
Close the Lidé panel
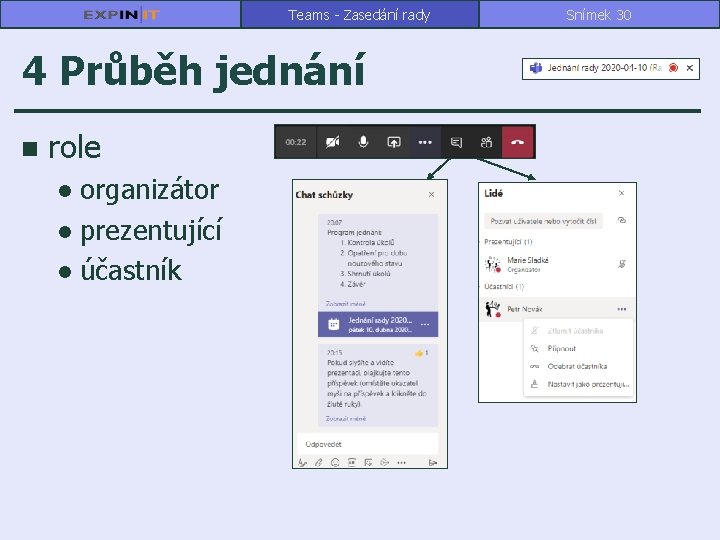pyautogui.click(x=621, y=193)
